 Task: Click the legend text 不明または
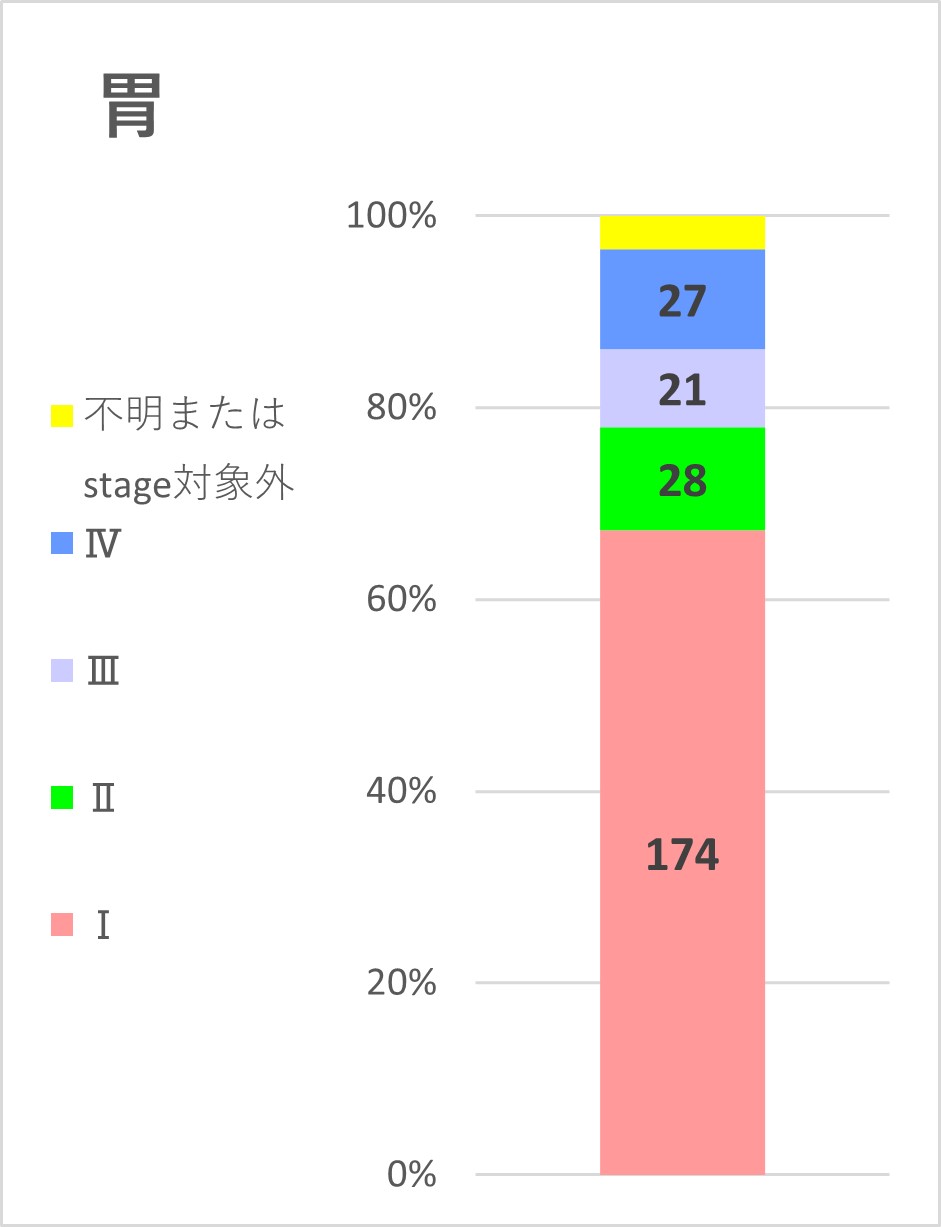(185, 414)
